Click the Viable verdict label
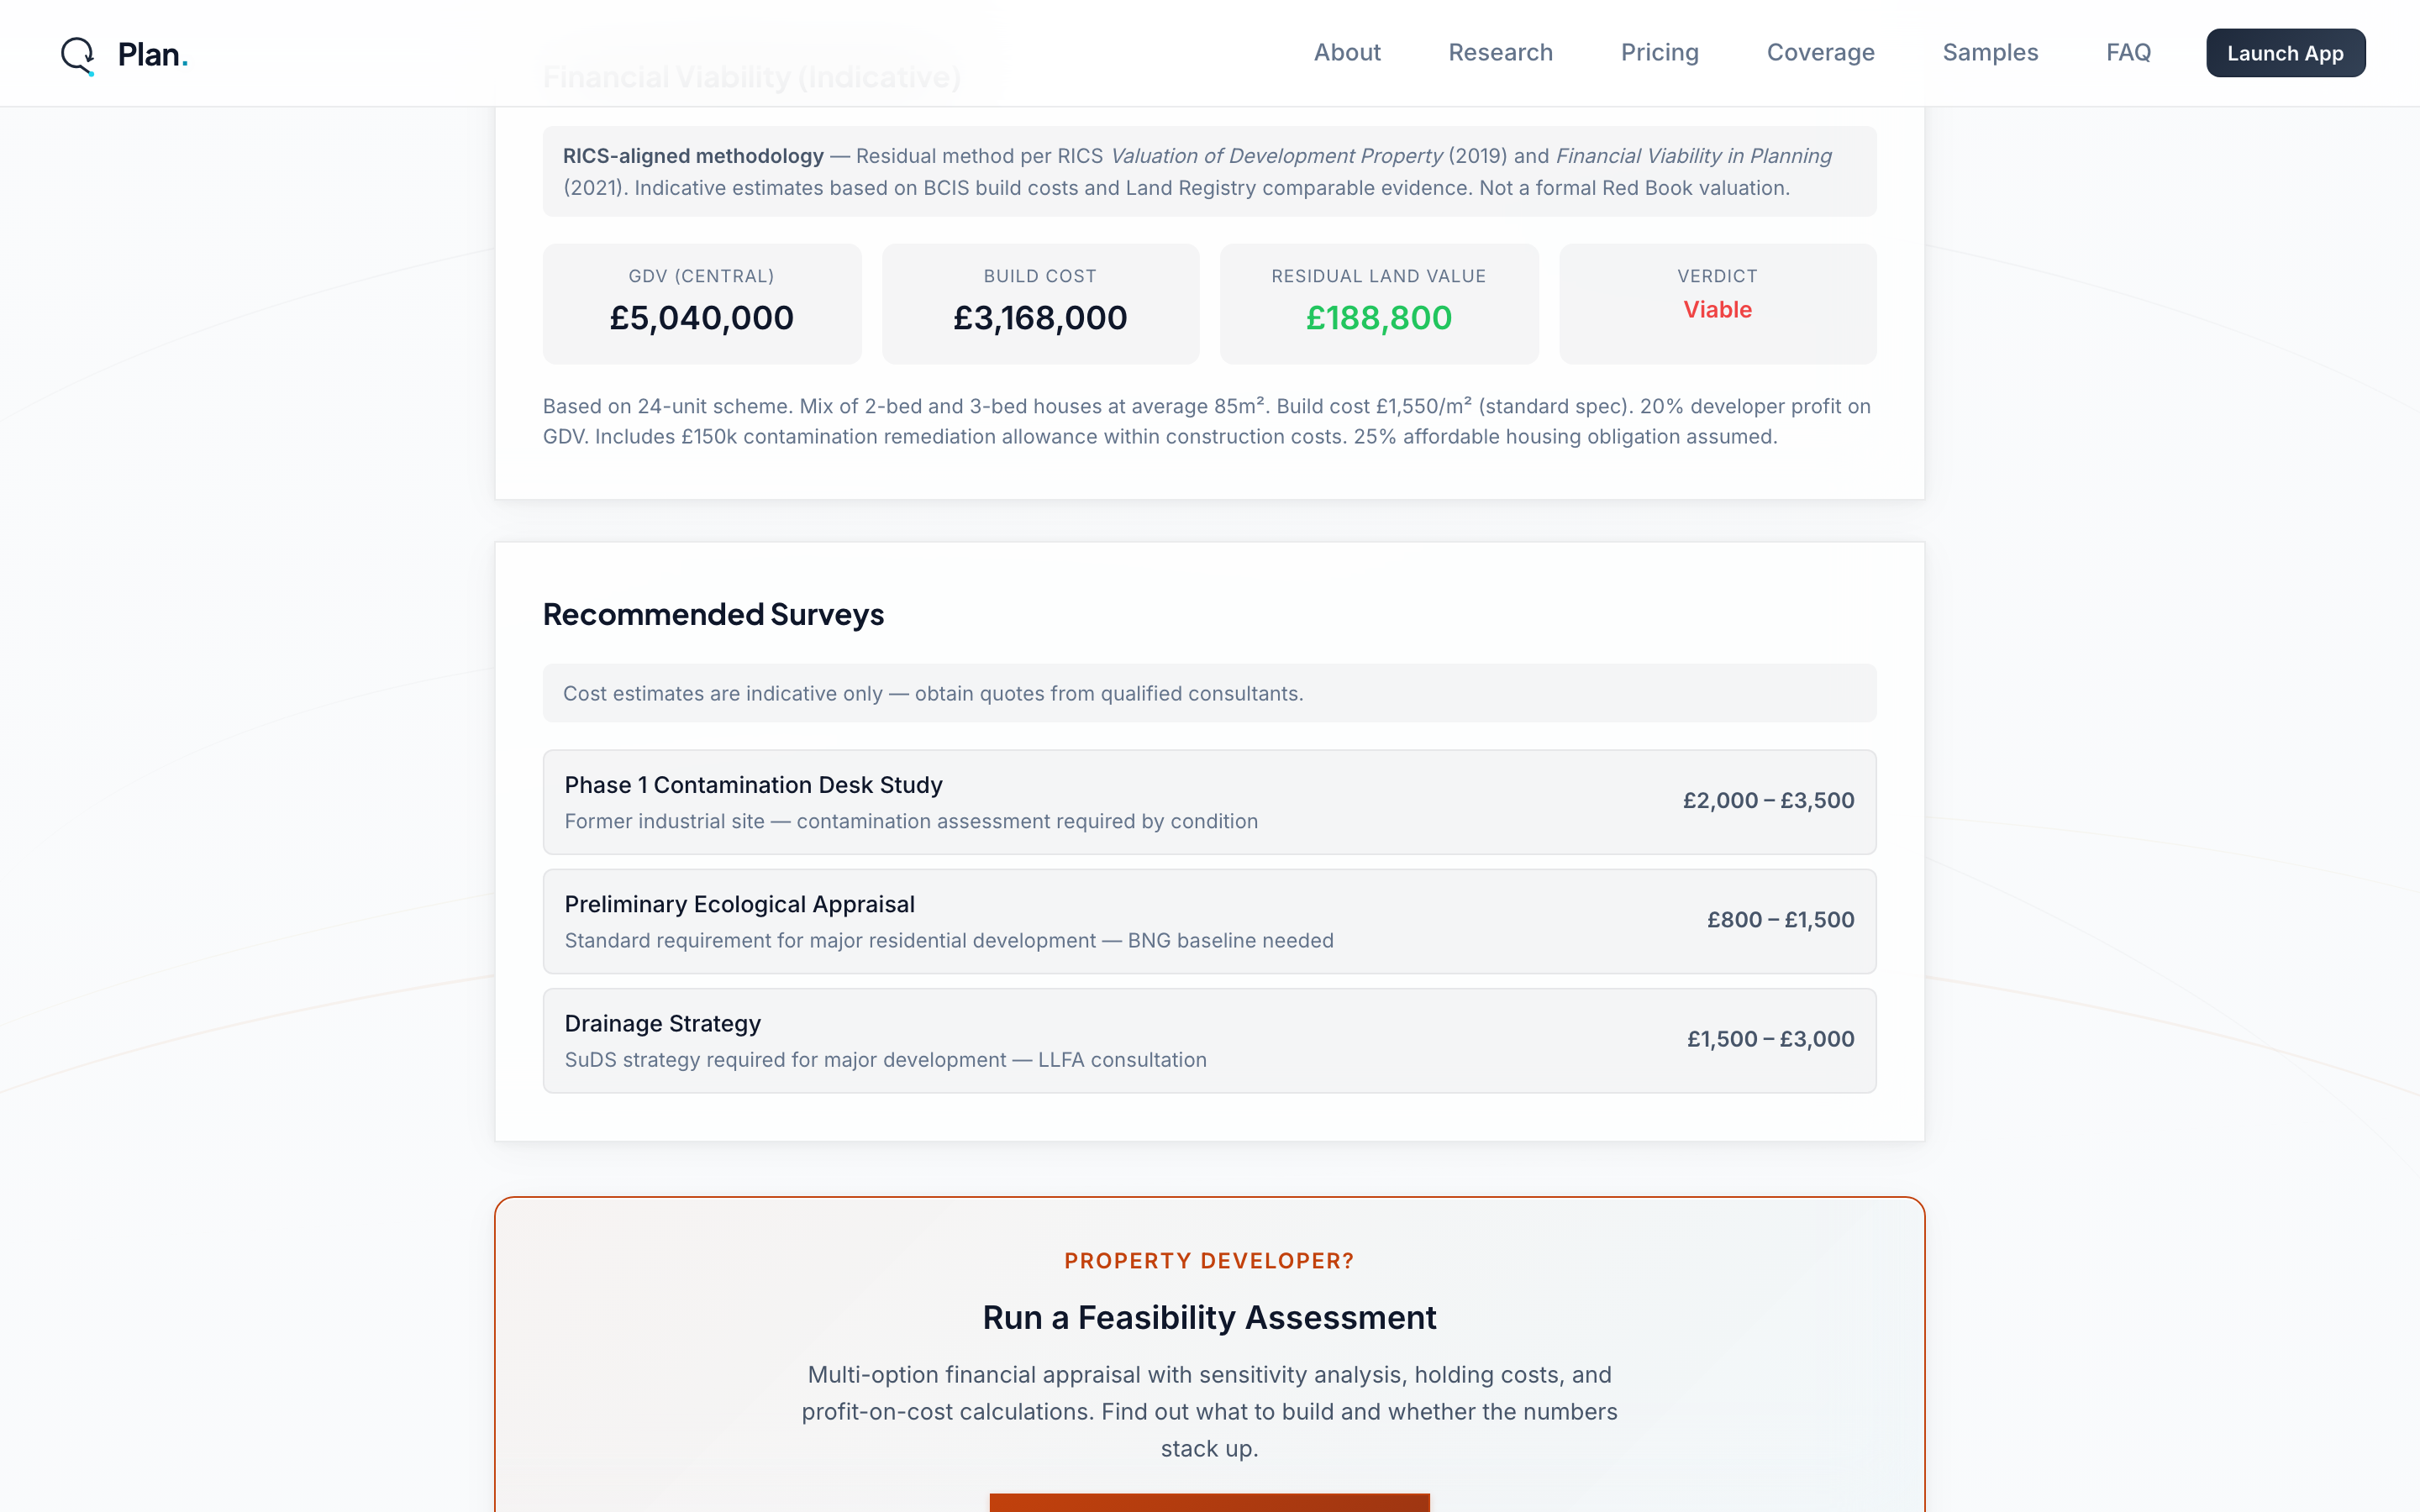The width and height of the screenshot is (2420, 1512). point(1717,309)
